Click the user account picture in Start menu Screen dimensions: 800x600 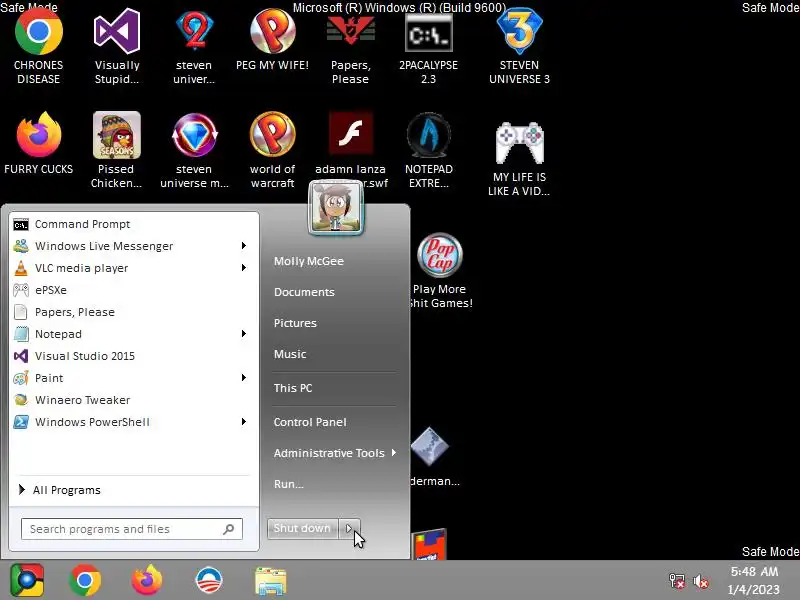(336, 208)
